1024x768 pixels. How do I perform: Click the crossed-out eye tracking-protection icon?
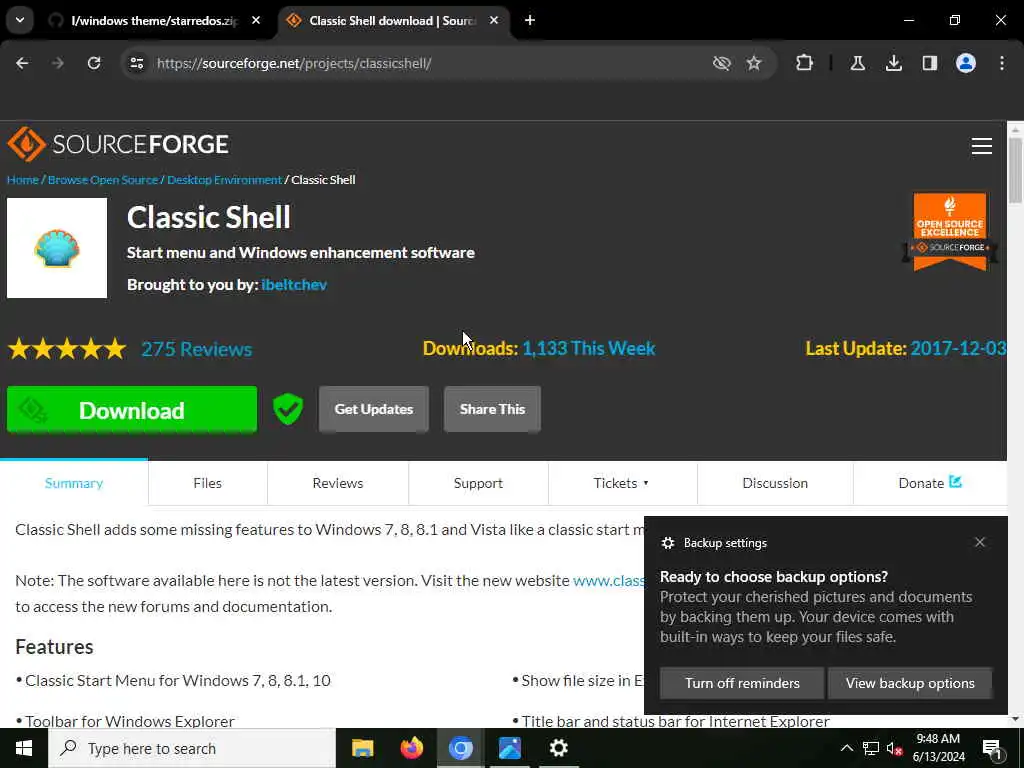[x=722, y=63]
